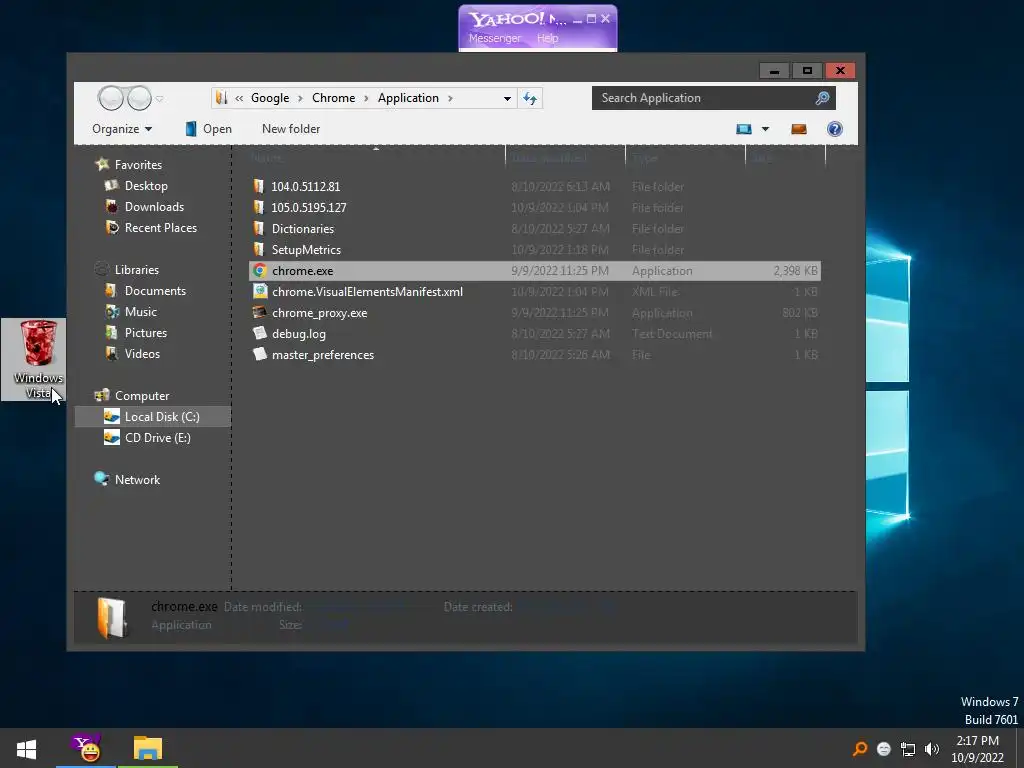This screenshot has height=768, width=1024.
Task: Click the Open toolbar button
Action: click(x=209, y=129)
